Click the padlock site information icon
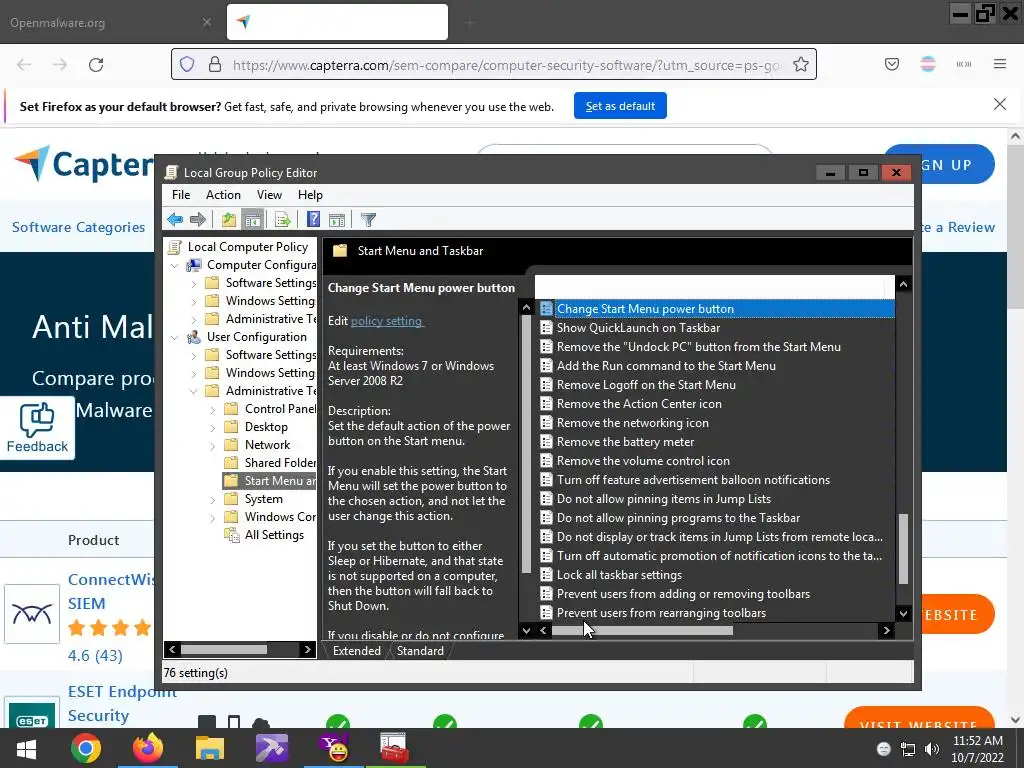This screenshot has width=1024, height=768. pos(214,64)
